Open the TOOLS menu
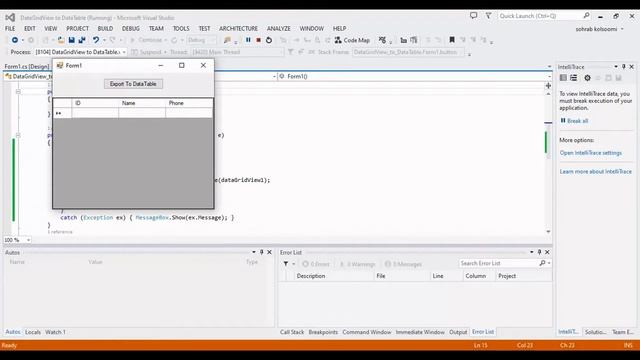640x360 pixels. tap(181, 29)
